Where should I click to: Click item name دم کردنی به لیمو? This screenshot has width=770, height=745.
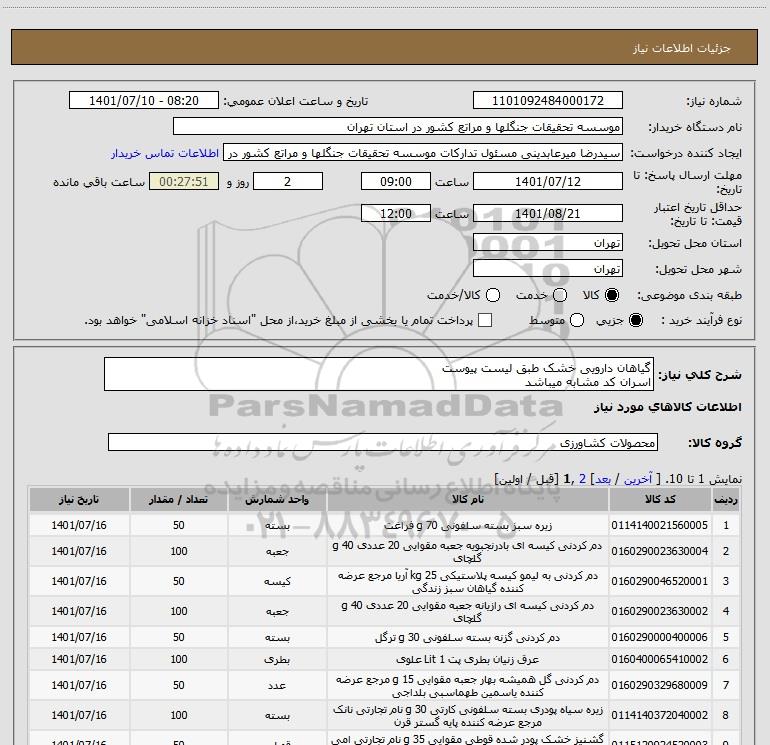tap(468, 582)
